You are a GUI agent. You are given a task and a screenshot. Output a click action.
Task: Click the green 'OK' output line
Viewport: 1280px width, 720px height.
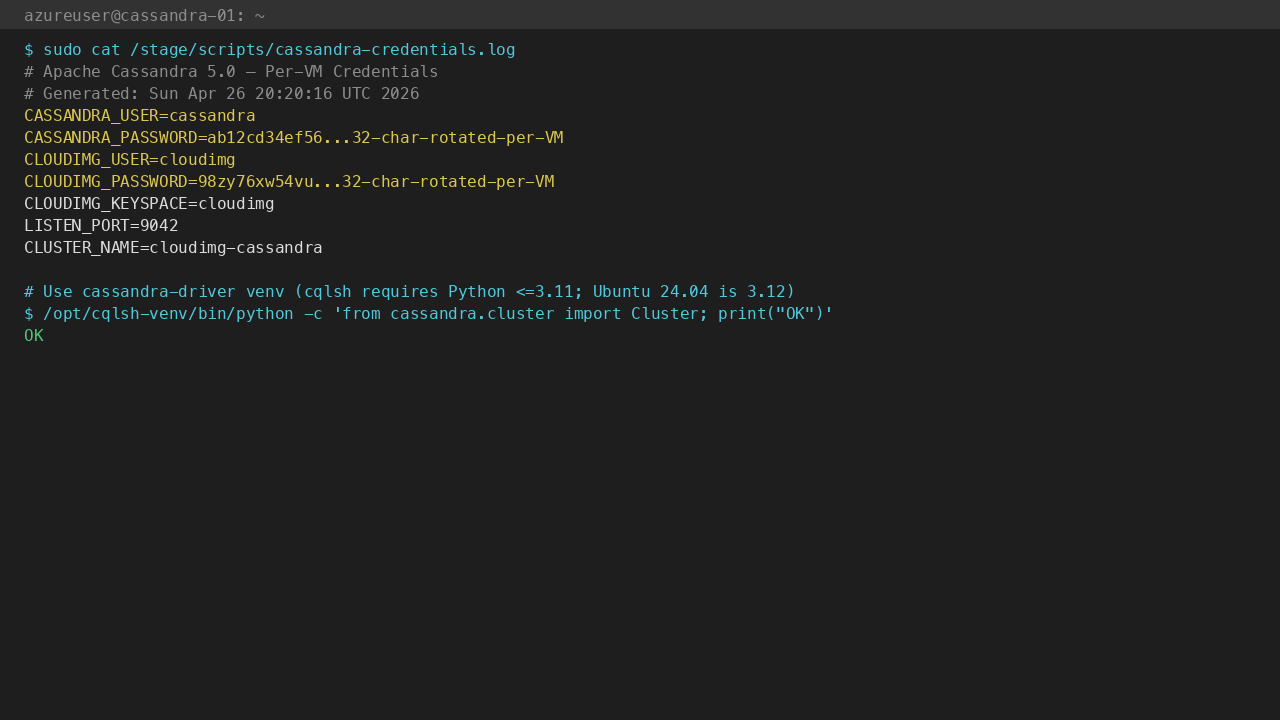click(34, 336)
